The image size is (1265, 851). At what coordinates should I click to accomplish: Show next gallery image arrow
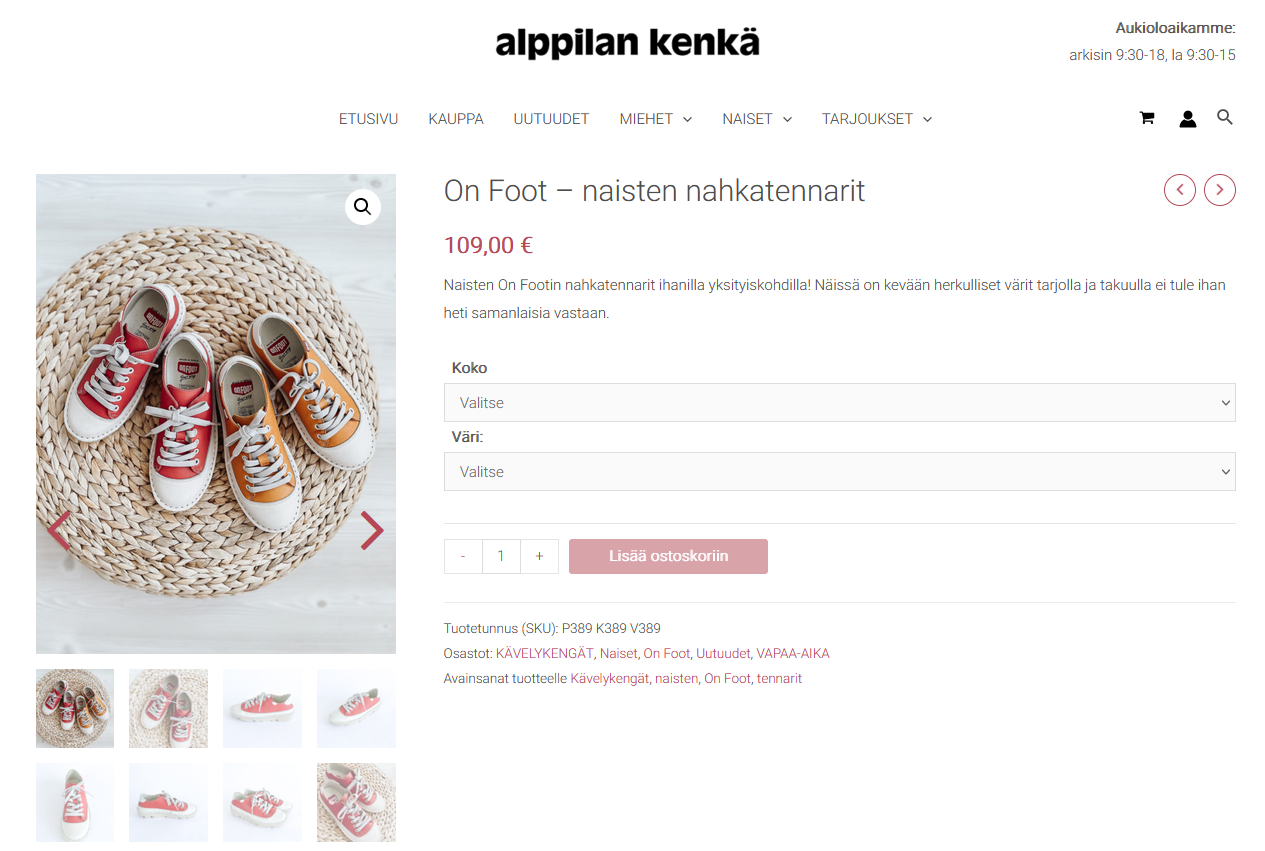tap(372, 531)
